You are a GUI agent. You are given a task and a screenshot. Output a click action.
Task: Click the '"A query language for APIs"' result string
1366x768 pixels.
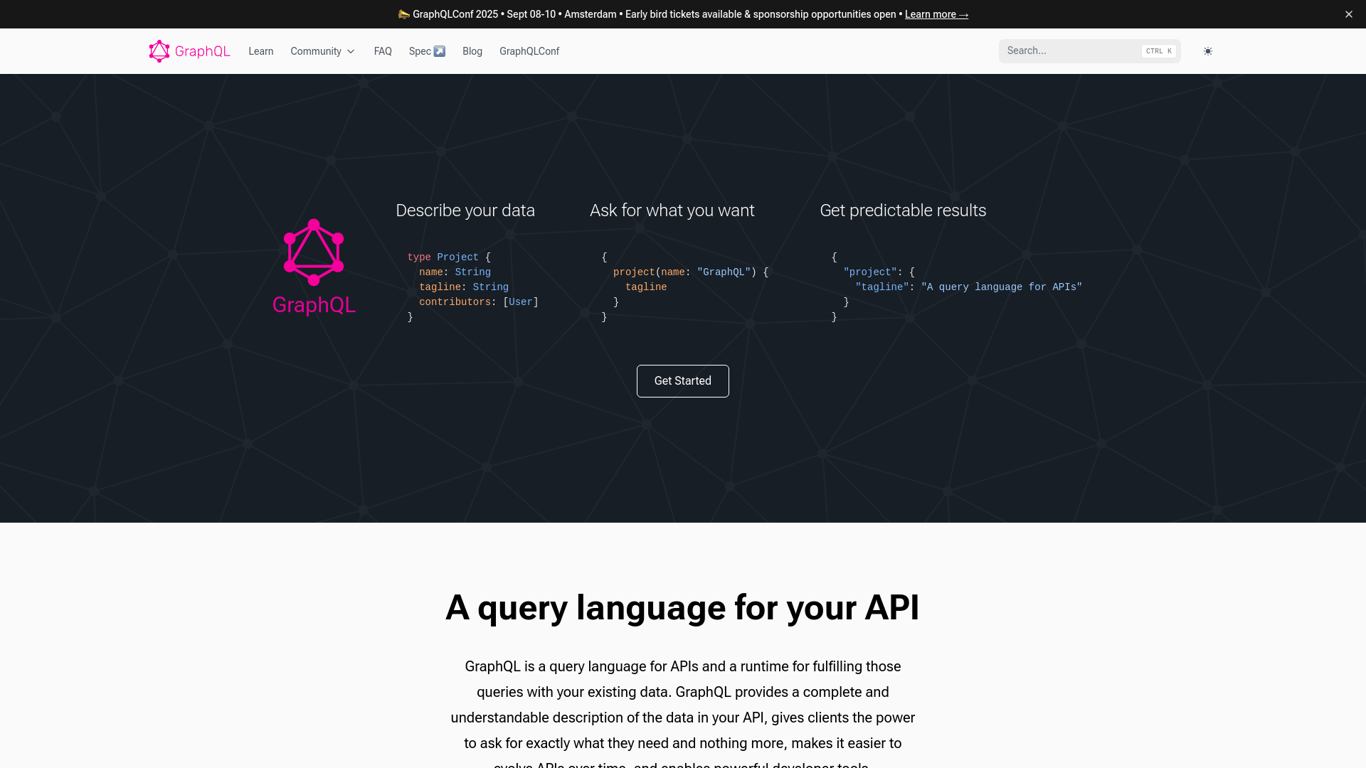point(1001,287)
